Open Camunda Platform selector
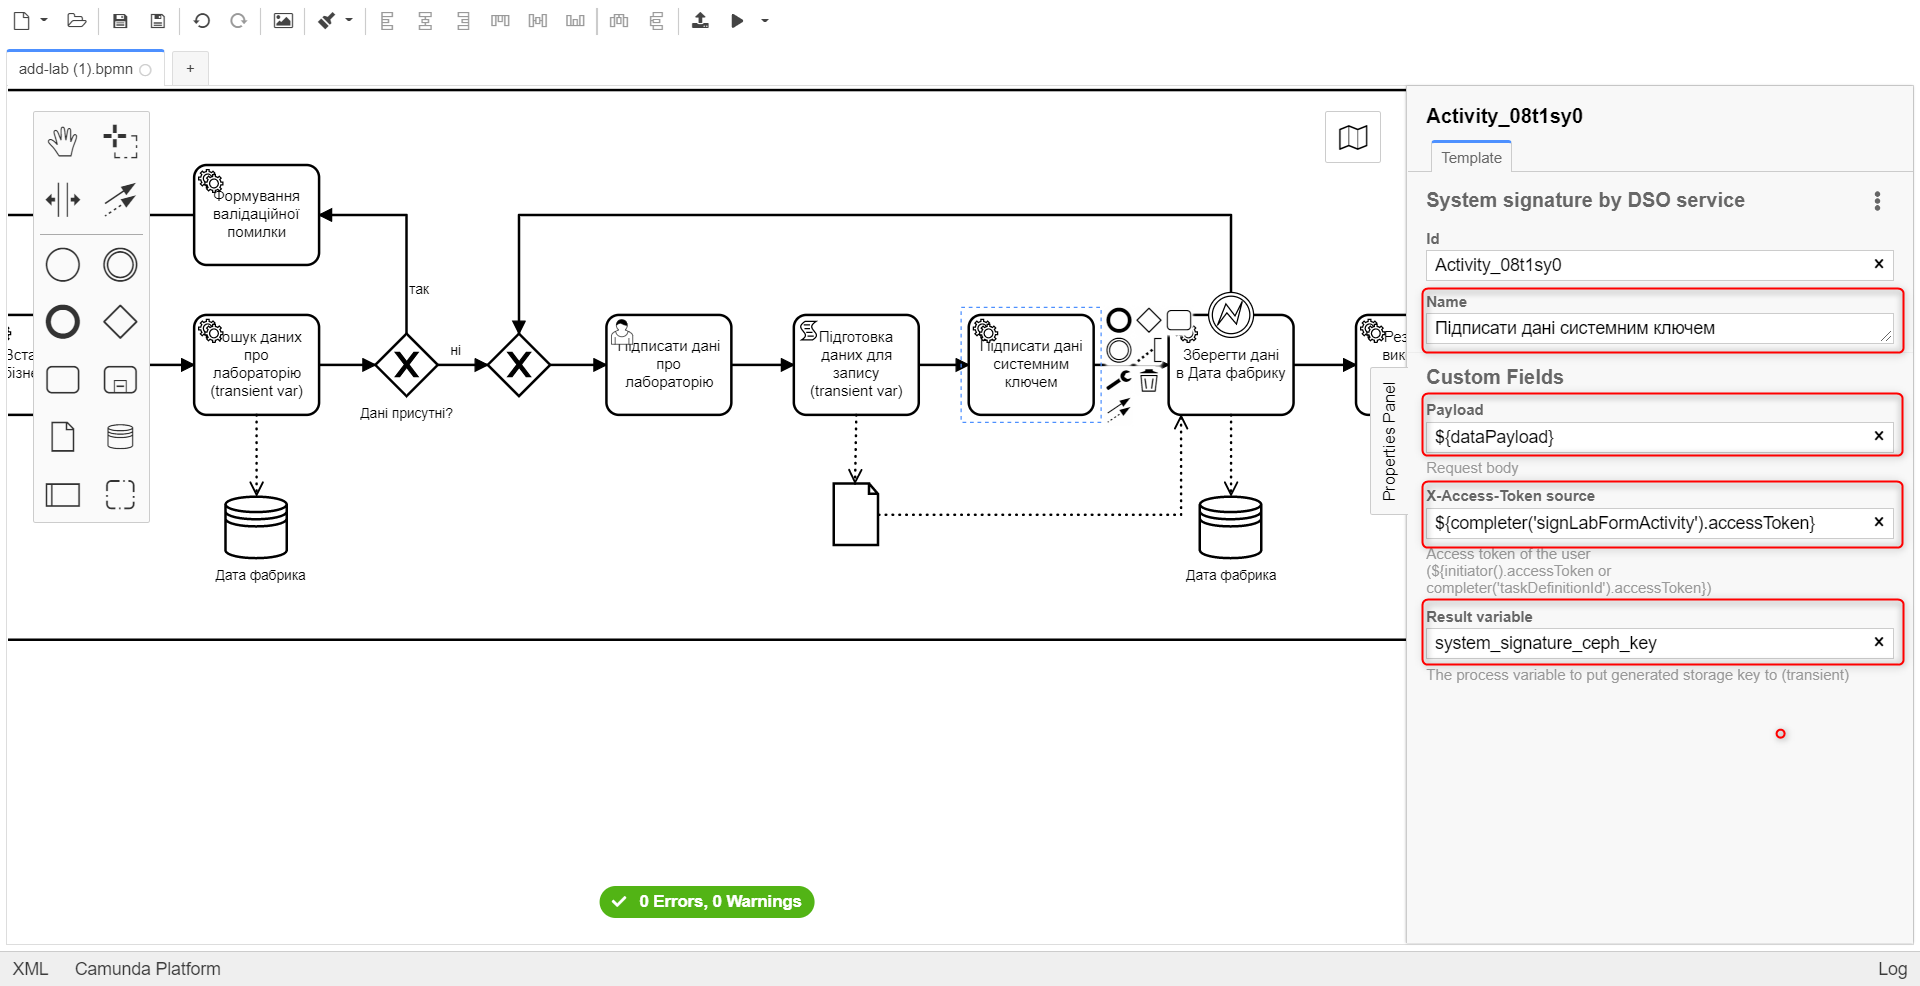This screenshot has height=986, width=1920. pos(147,968)
